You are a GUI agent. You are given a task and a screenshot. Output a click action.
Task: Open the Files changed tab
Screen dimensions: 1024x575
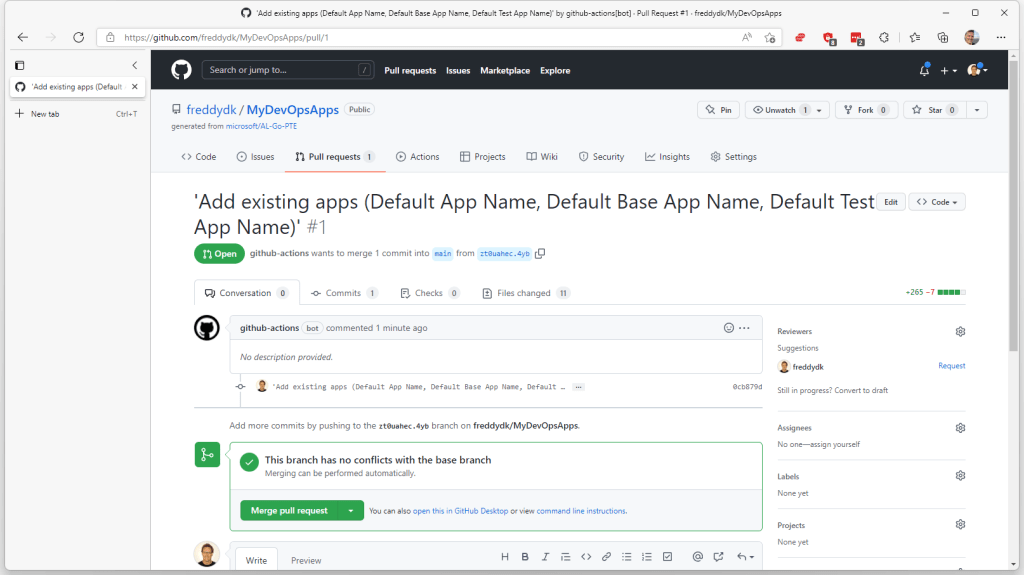(x=526, y=293)
